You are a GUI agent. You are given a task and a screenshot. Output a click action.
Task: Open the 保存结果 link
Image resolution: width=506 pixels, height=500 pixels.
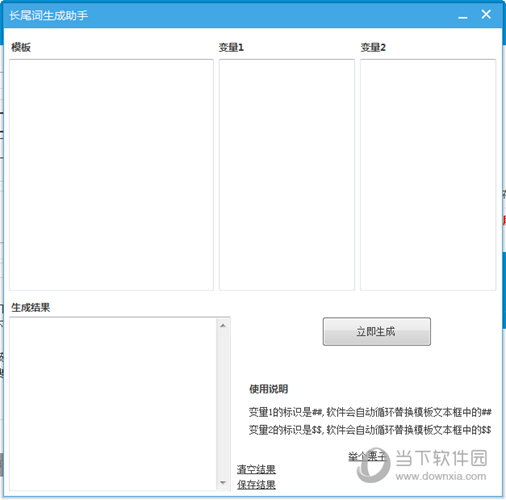tap(256, 484)
